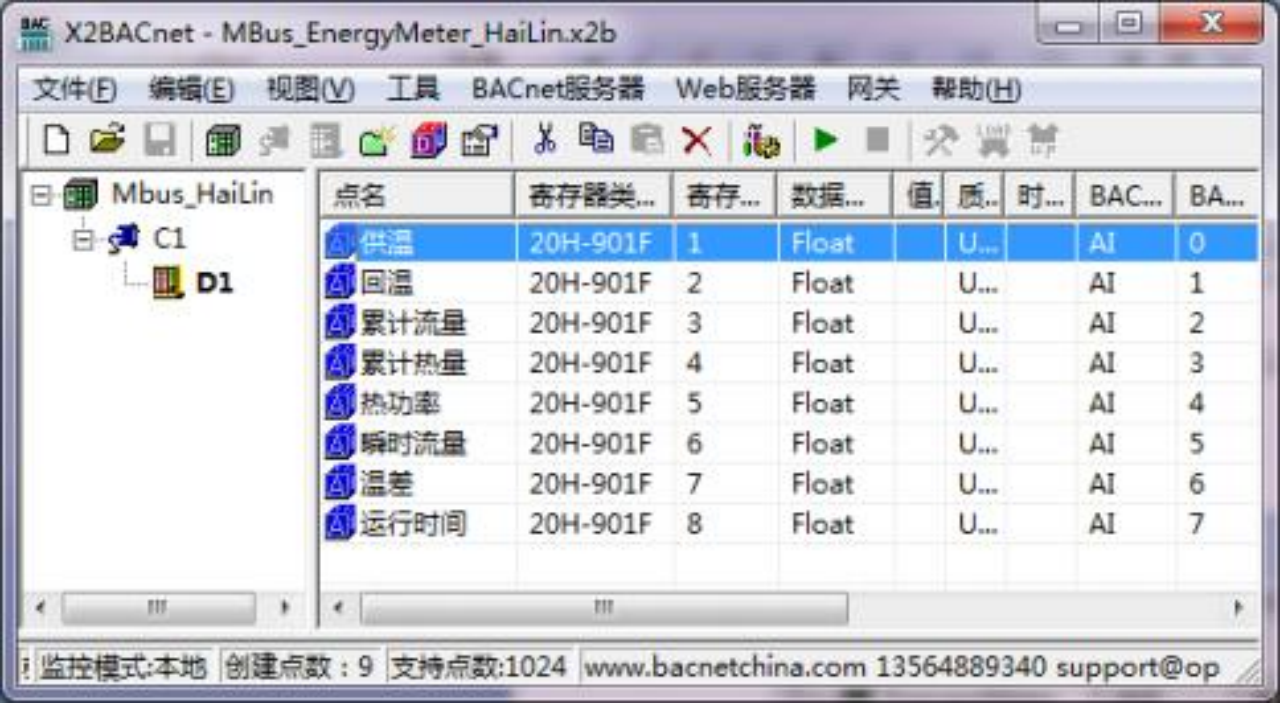The height and width of the screenshot is (703, 1280).
Task: Click the add channel toolbar icon
Action: coord(274,140)
